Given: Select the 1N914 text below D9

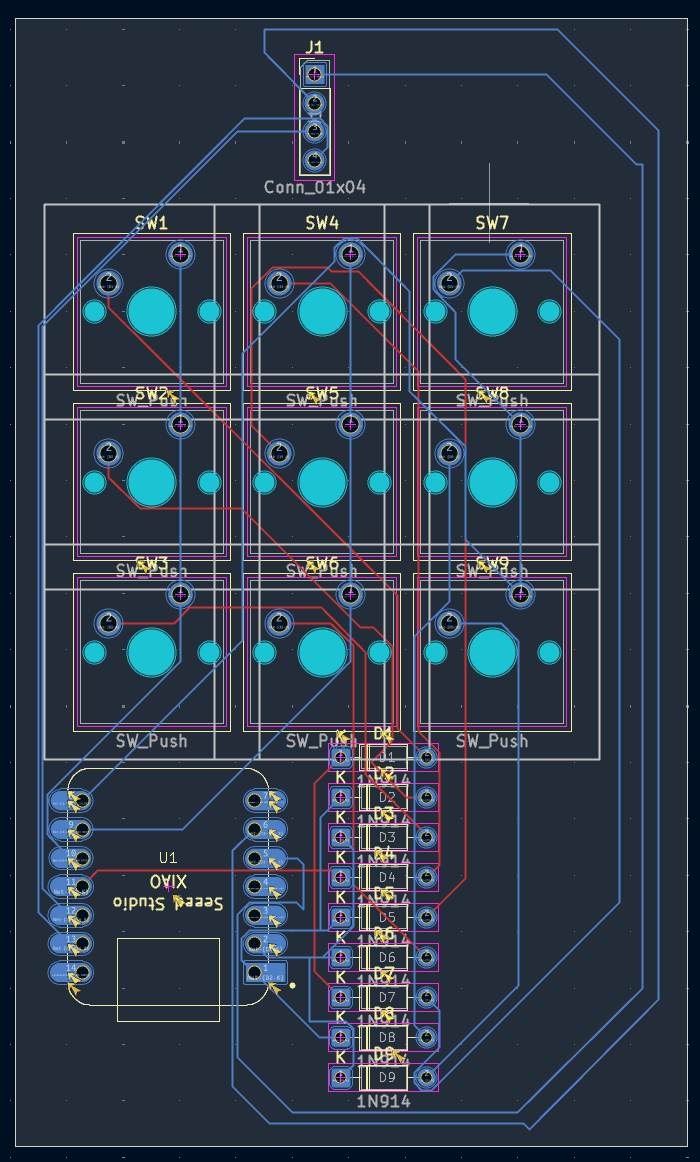Looking at the screenshot, I should tap(383, 1102).
